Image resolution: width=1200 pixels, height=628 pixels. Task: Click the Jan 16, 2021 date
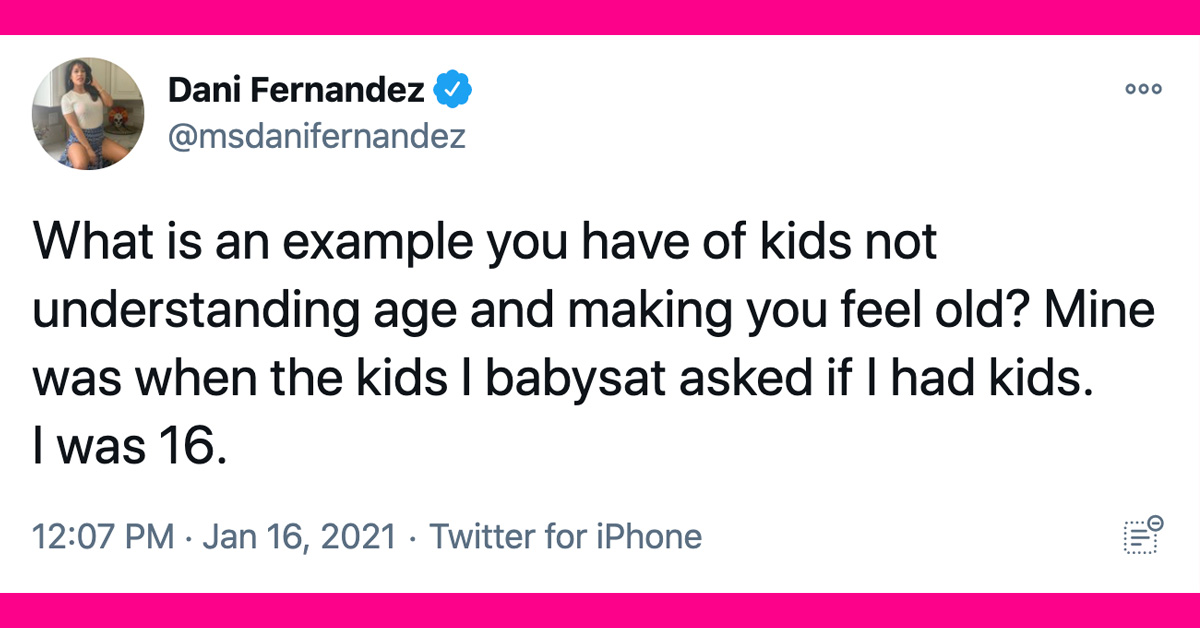(x=299, y=537)
